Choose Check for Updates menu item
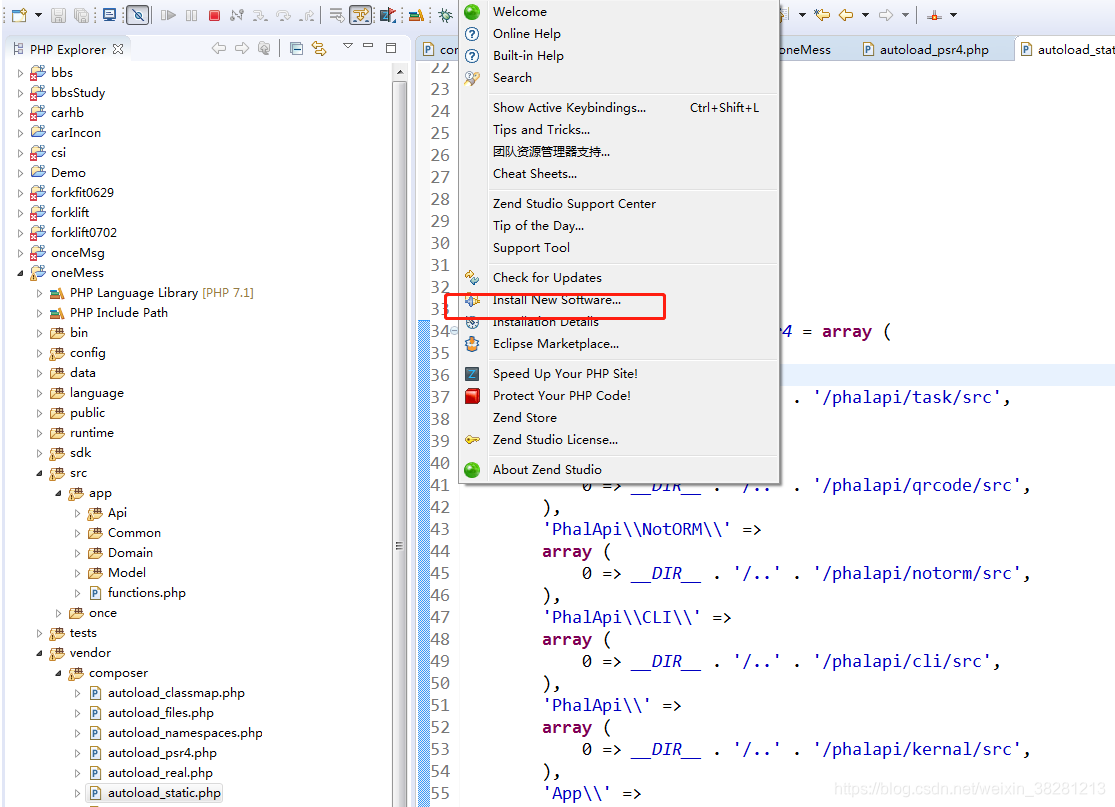 pyautogui.click(x=619, y=277)
